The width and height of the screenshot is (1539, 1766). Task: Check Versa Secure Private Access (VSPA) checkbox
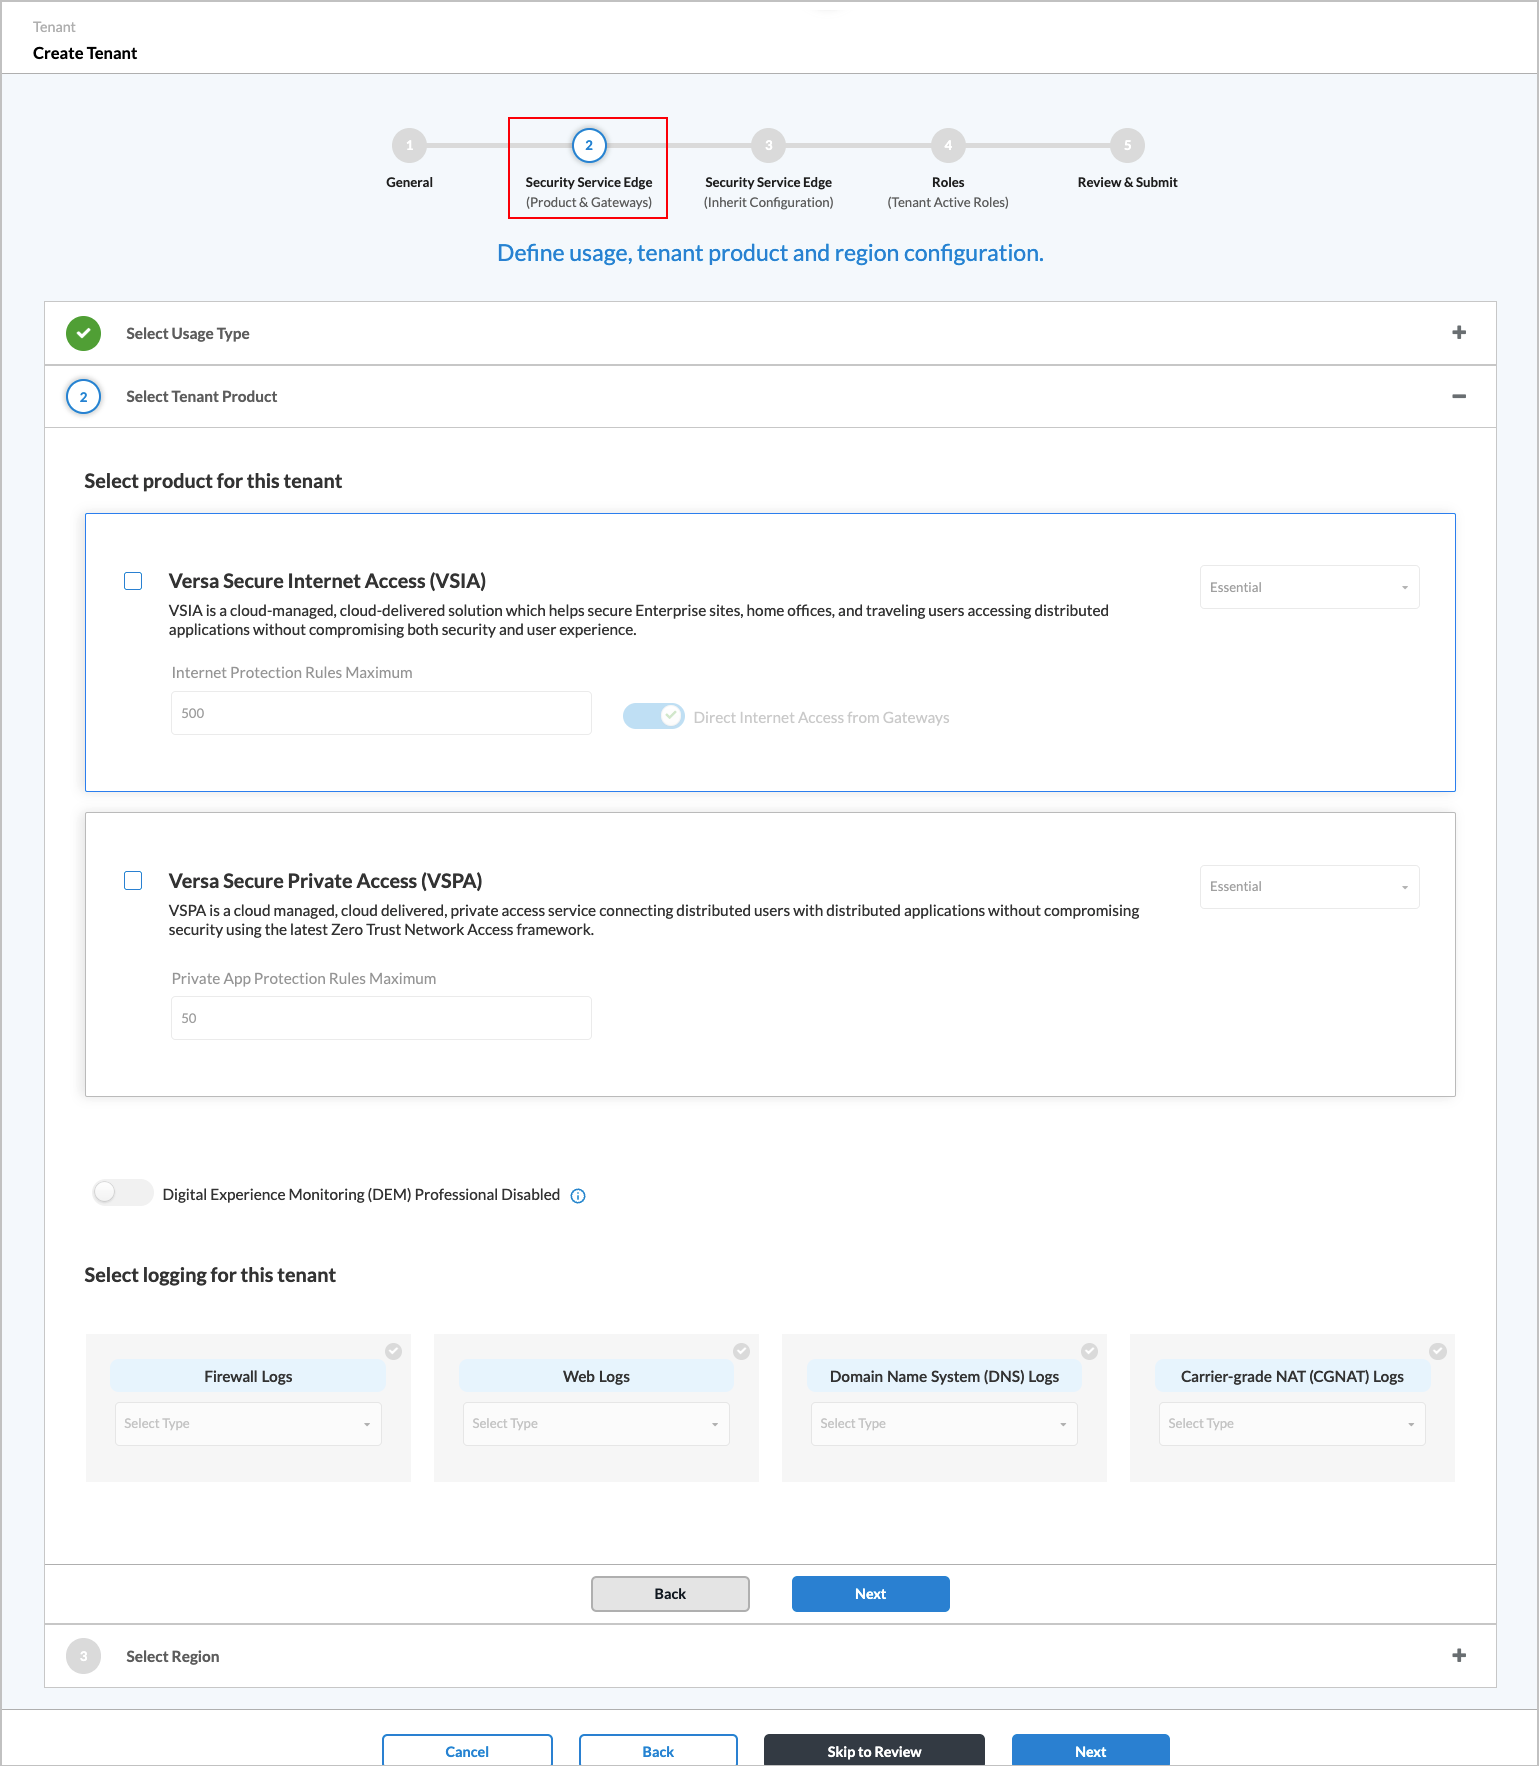133,880
